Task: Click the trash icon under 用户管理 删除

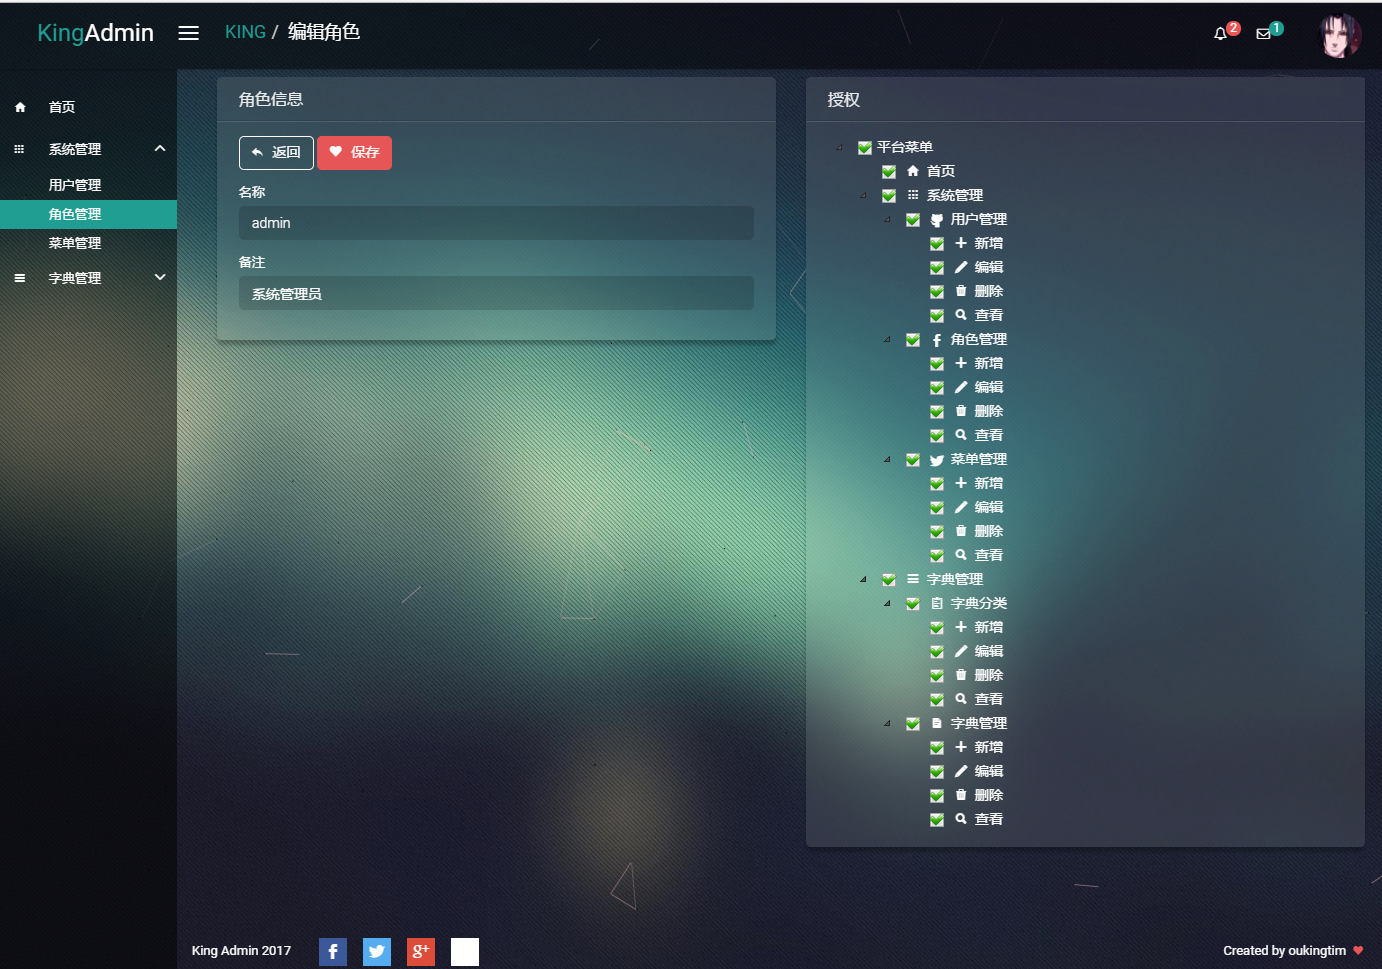Action: [961, 291]
